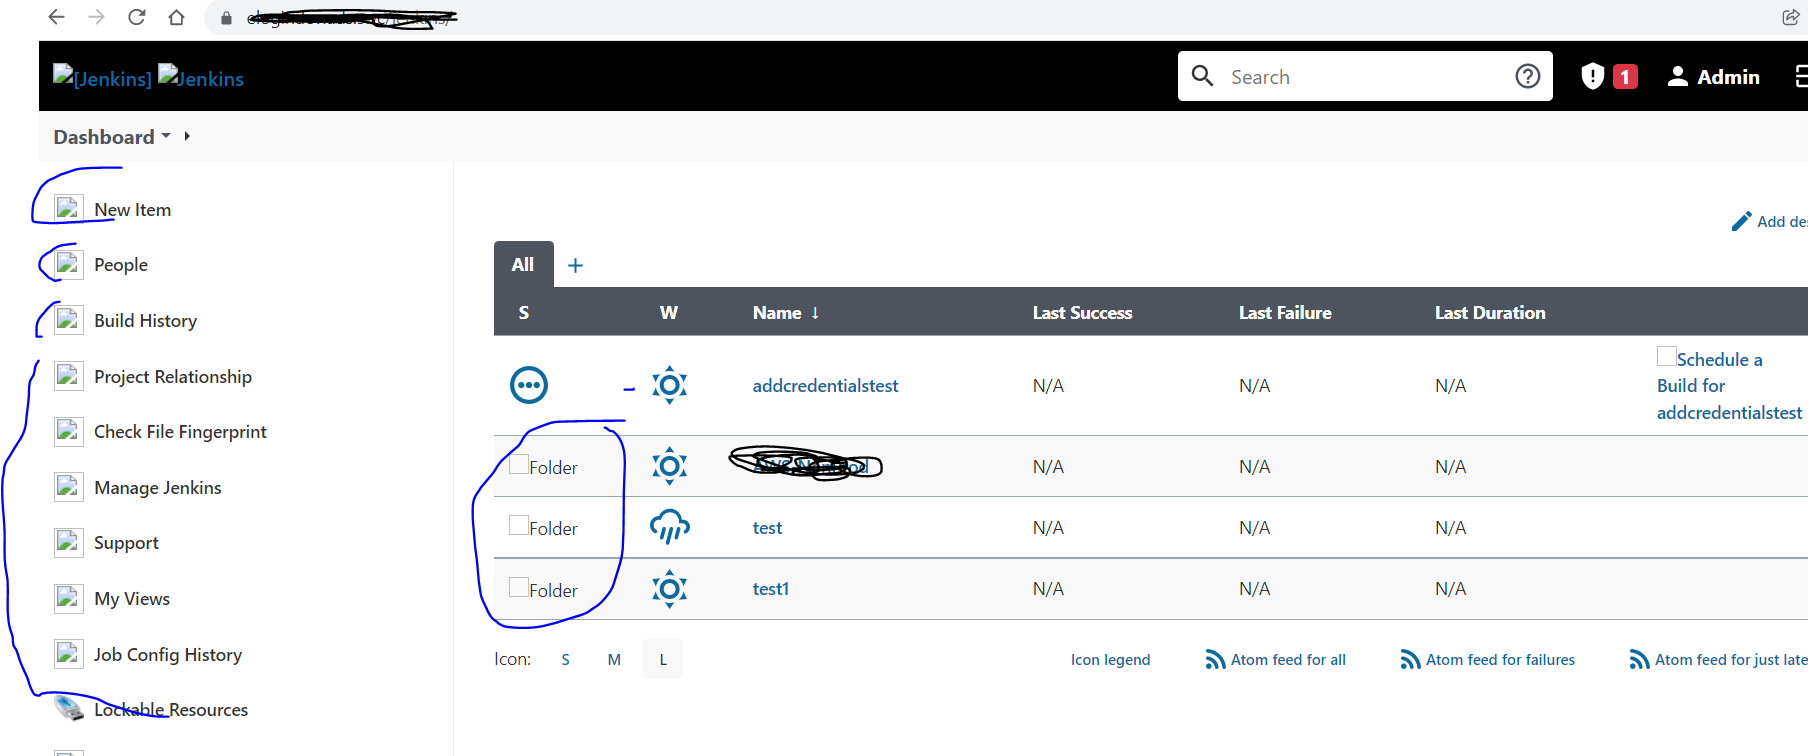Click the Jenkins logo link in header
Image resolution: width=1808 pixels, height=756 pixels.
(148, 77)
